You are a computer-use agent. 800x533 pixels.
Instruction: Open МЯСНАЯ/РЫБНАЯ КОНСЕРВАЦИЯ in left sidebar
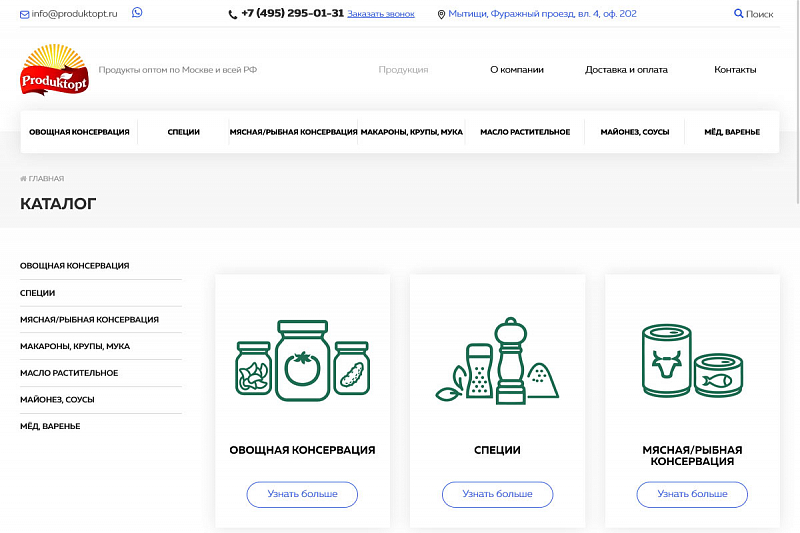[89, 320]
